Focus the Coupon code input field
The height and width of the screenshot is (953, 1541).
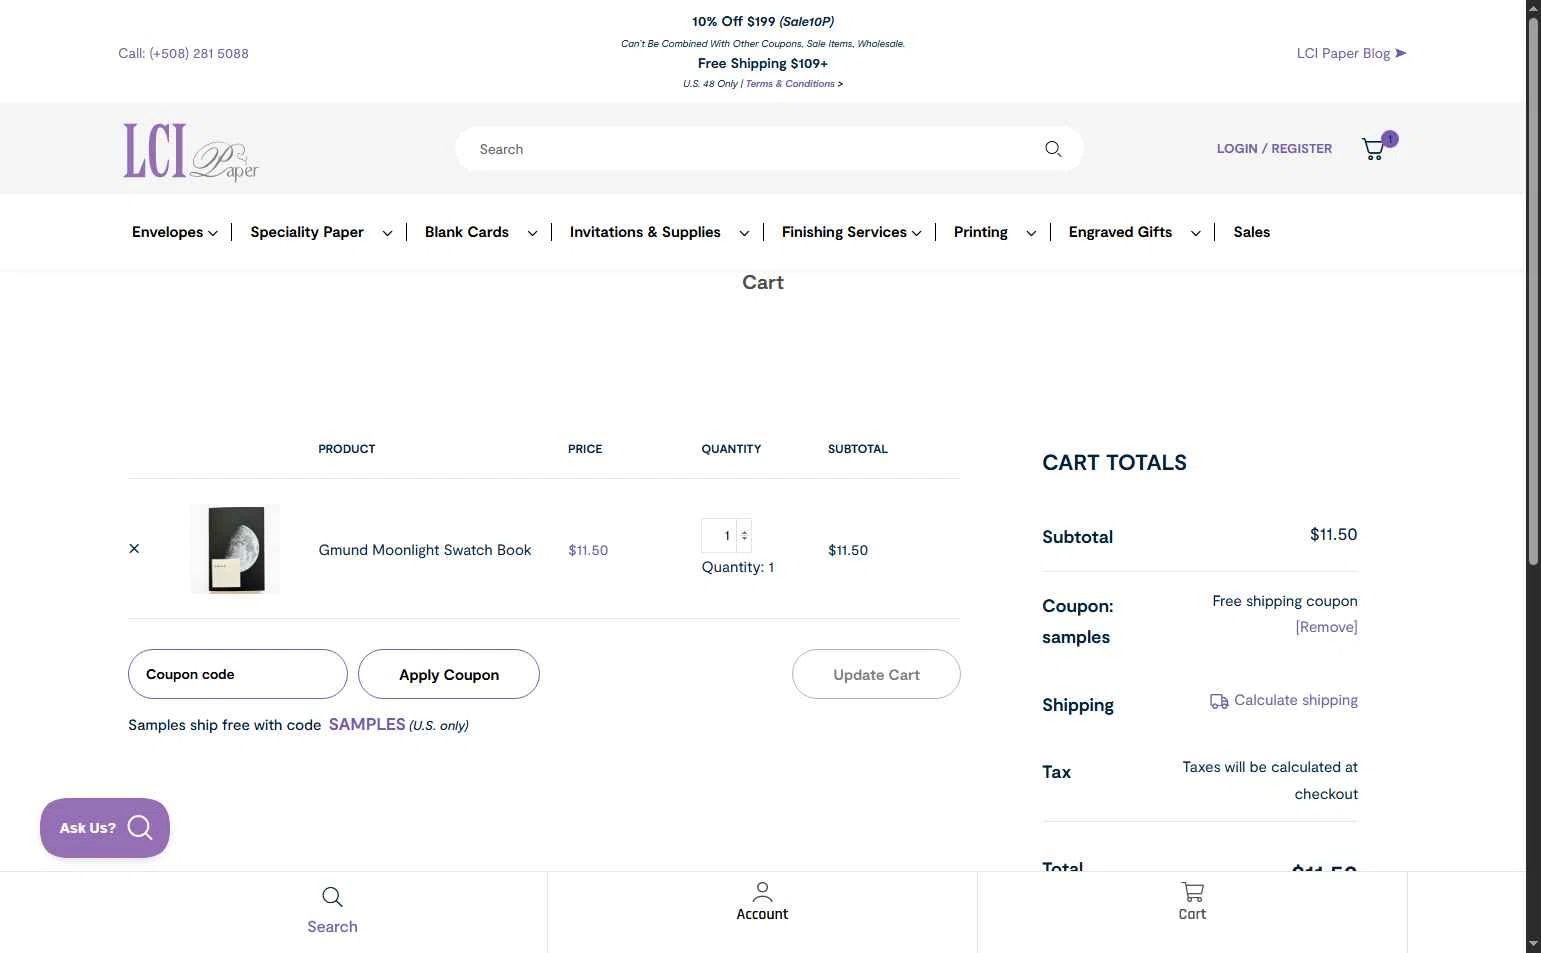pyautogui.click(x=238, y=674)
